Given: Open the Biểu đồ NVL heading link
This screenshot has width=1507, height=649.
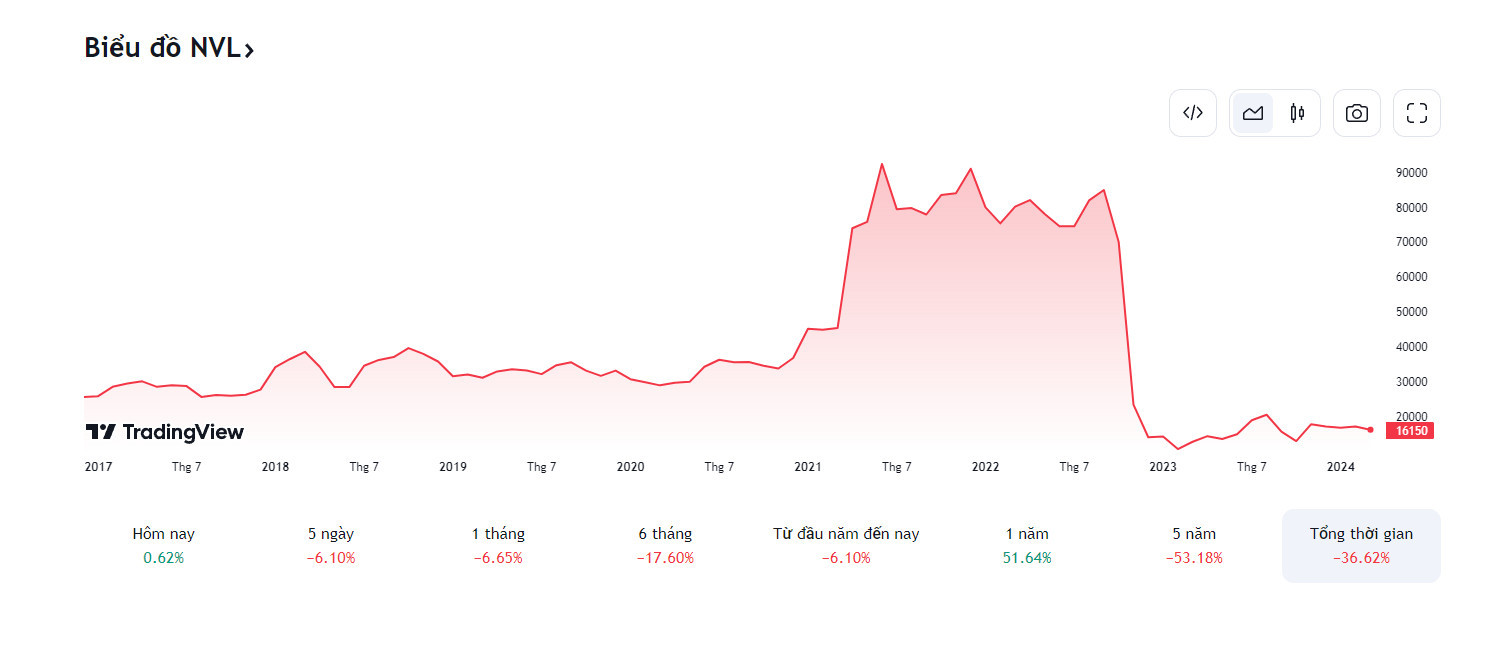Looking at the screenshot, I should (162, 47).
